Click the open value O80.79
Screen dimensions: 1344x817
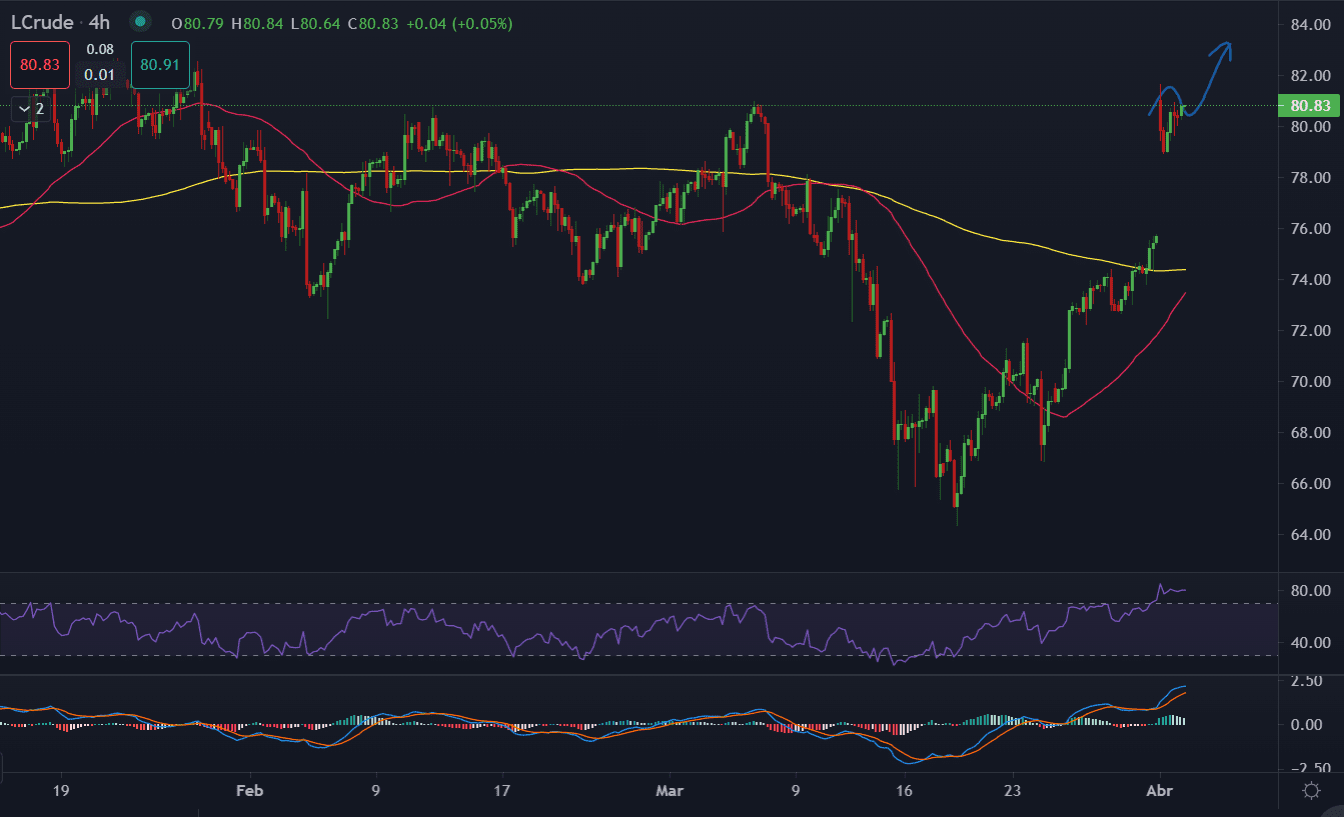click(198, 23)
